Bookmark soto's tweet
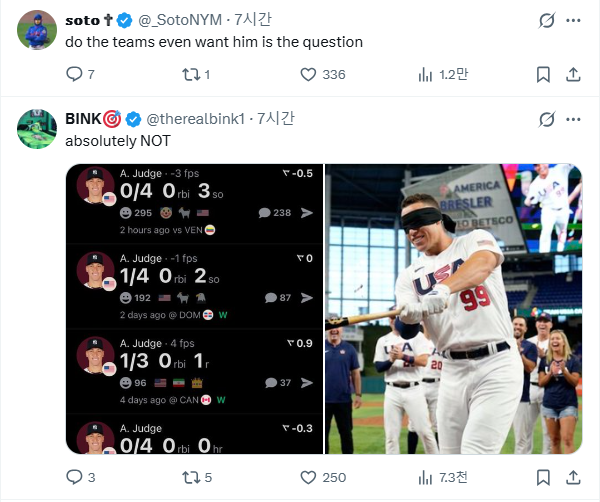600x502 pixels. click(543, 74)
